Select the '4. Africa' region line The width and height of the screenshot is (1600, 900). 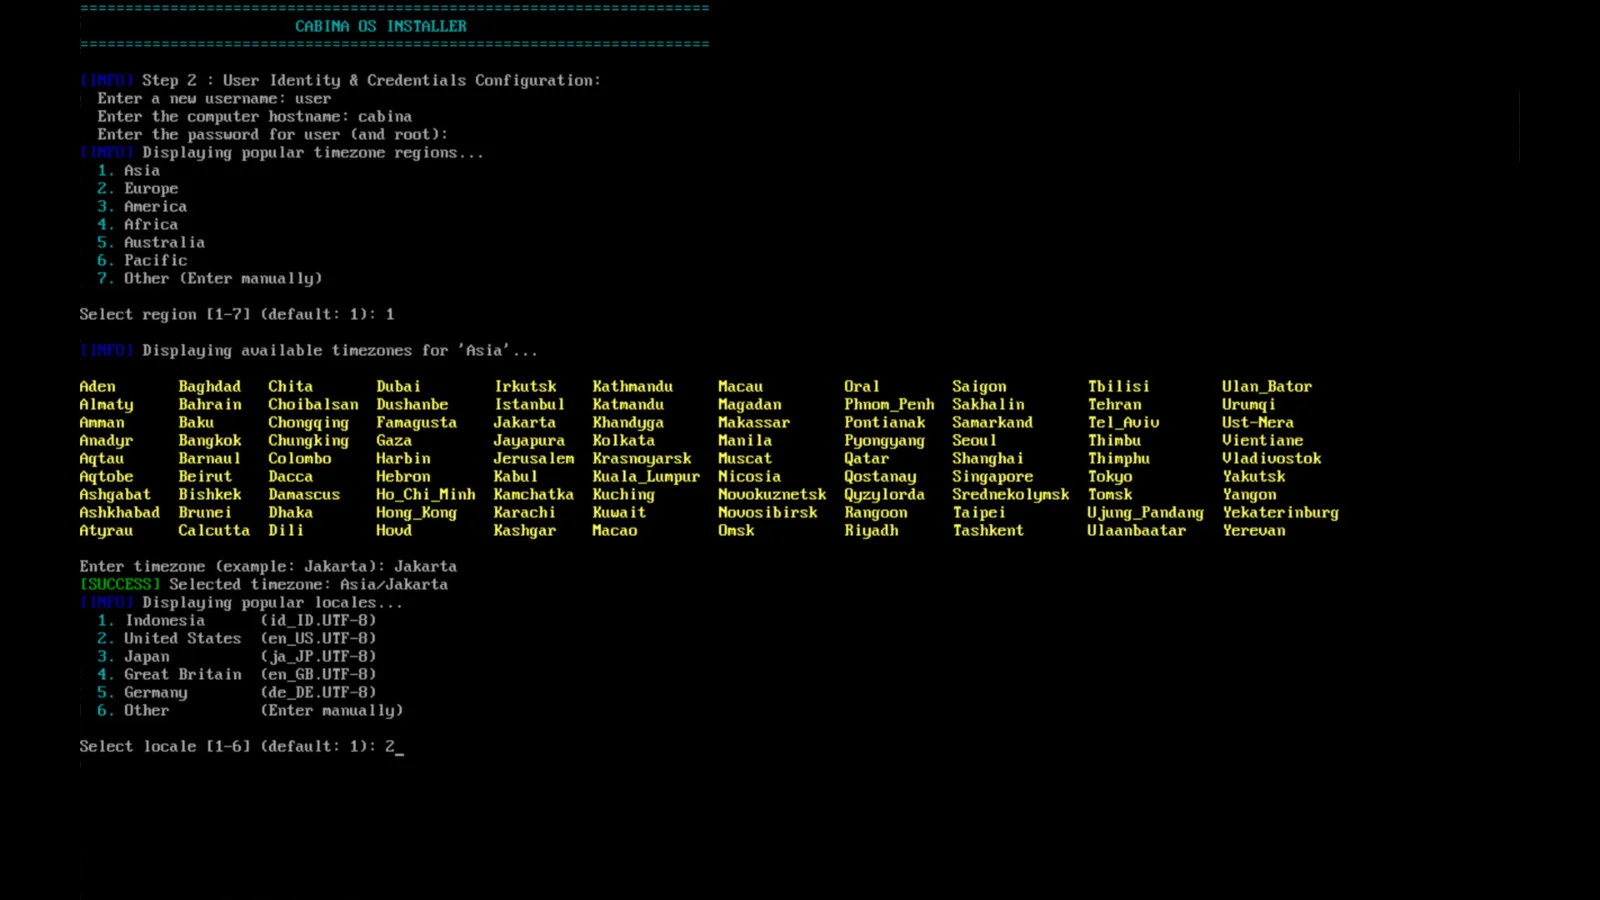click(137, 224)
